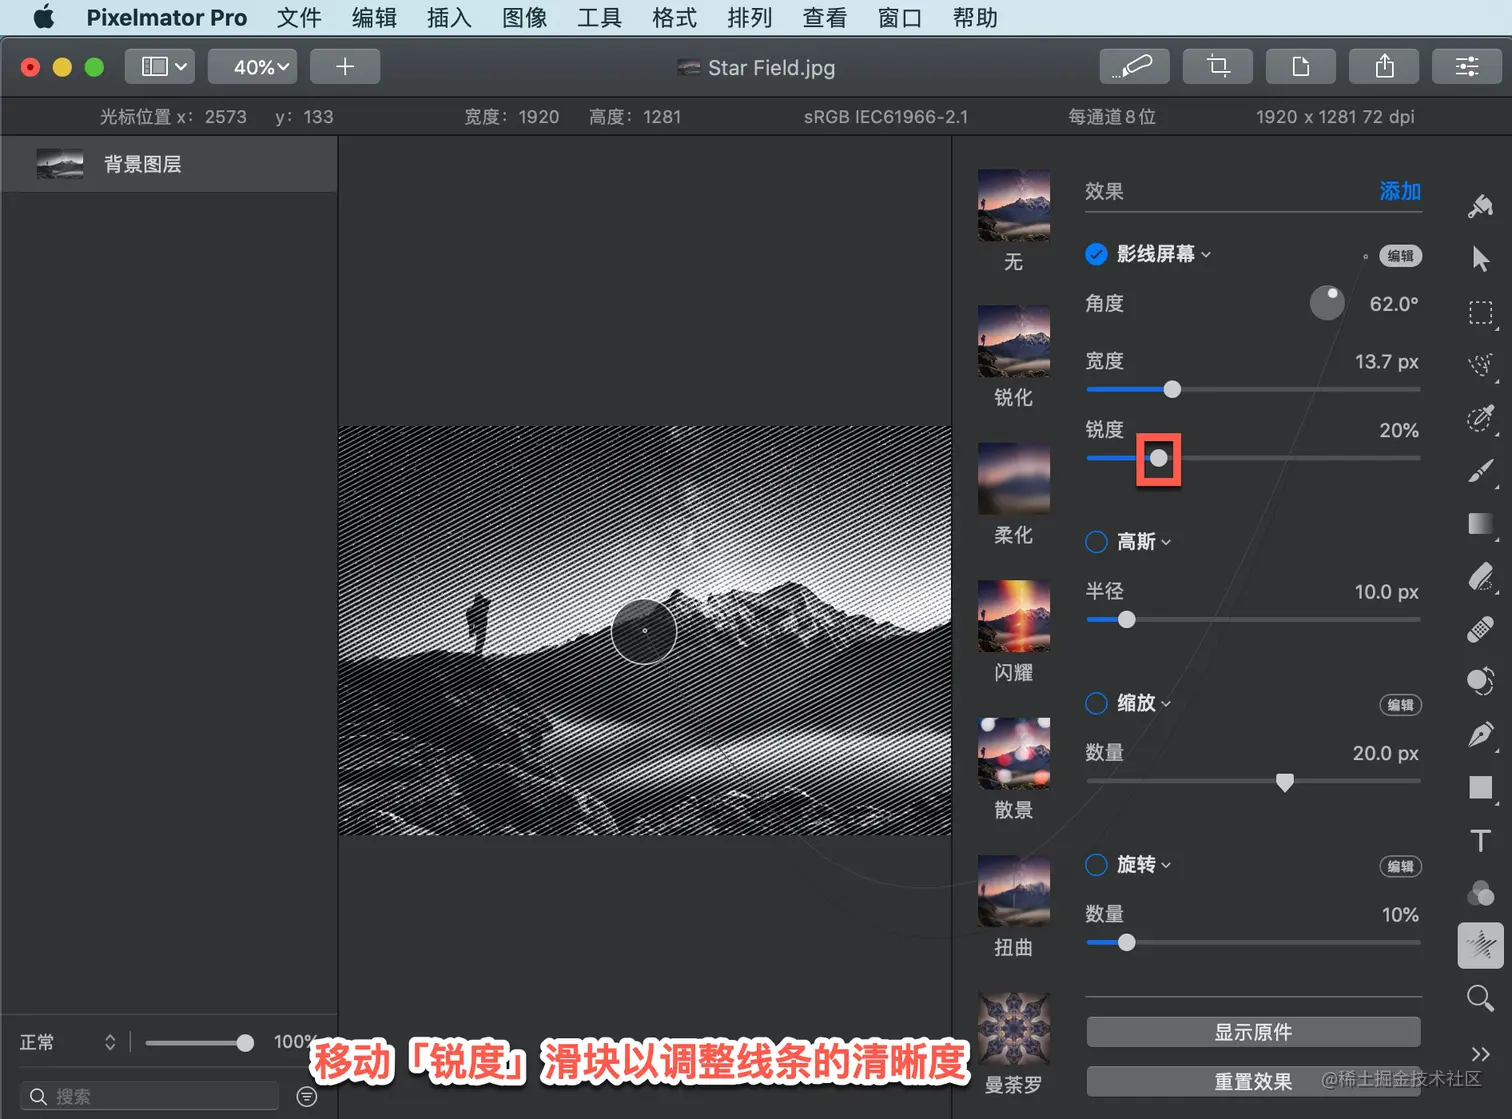Click 编辑 button beside 影线屏幕
Viewport: 1512px width, 1119px height.
1401,256
